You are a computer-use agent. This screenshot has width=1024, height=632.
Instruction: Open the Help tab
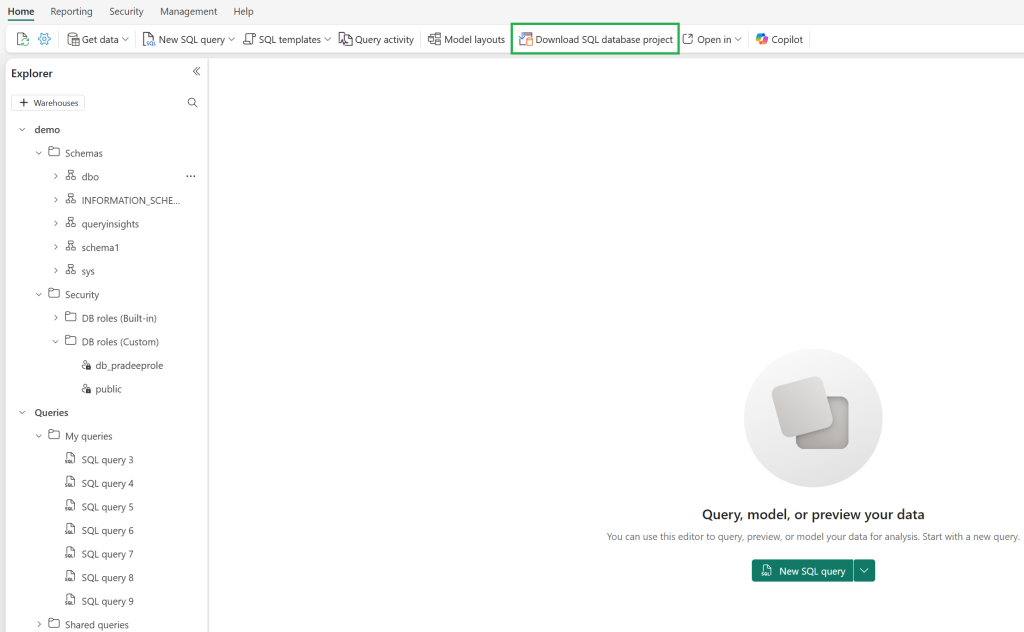(x=244, y=11)
